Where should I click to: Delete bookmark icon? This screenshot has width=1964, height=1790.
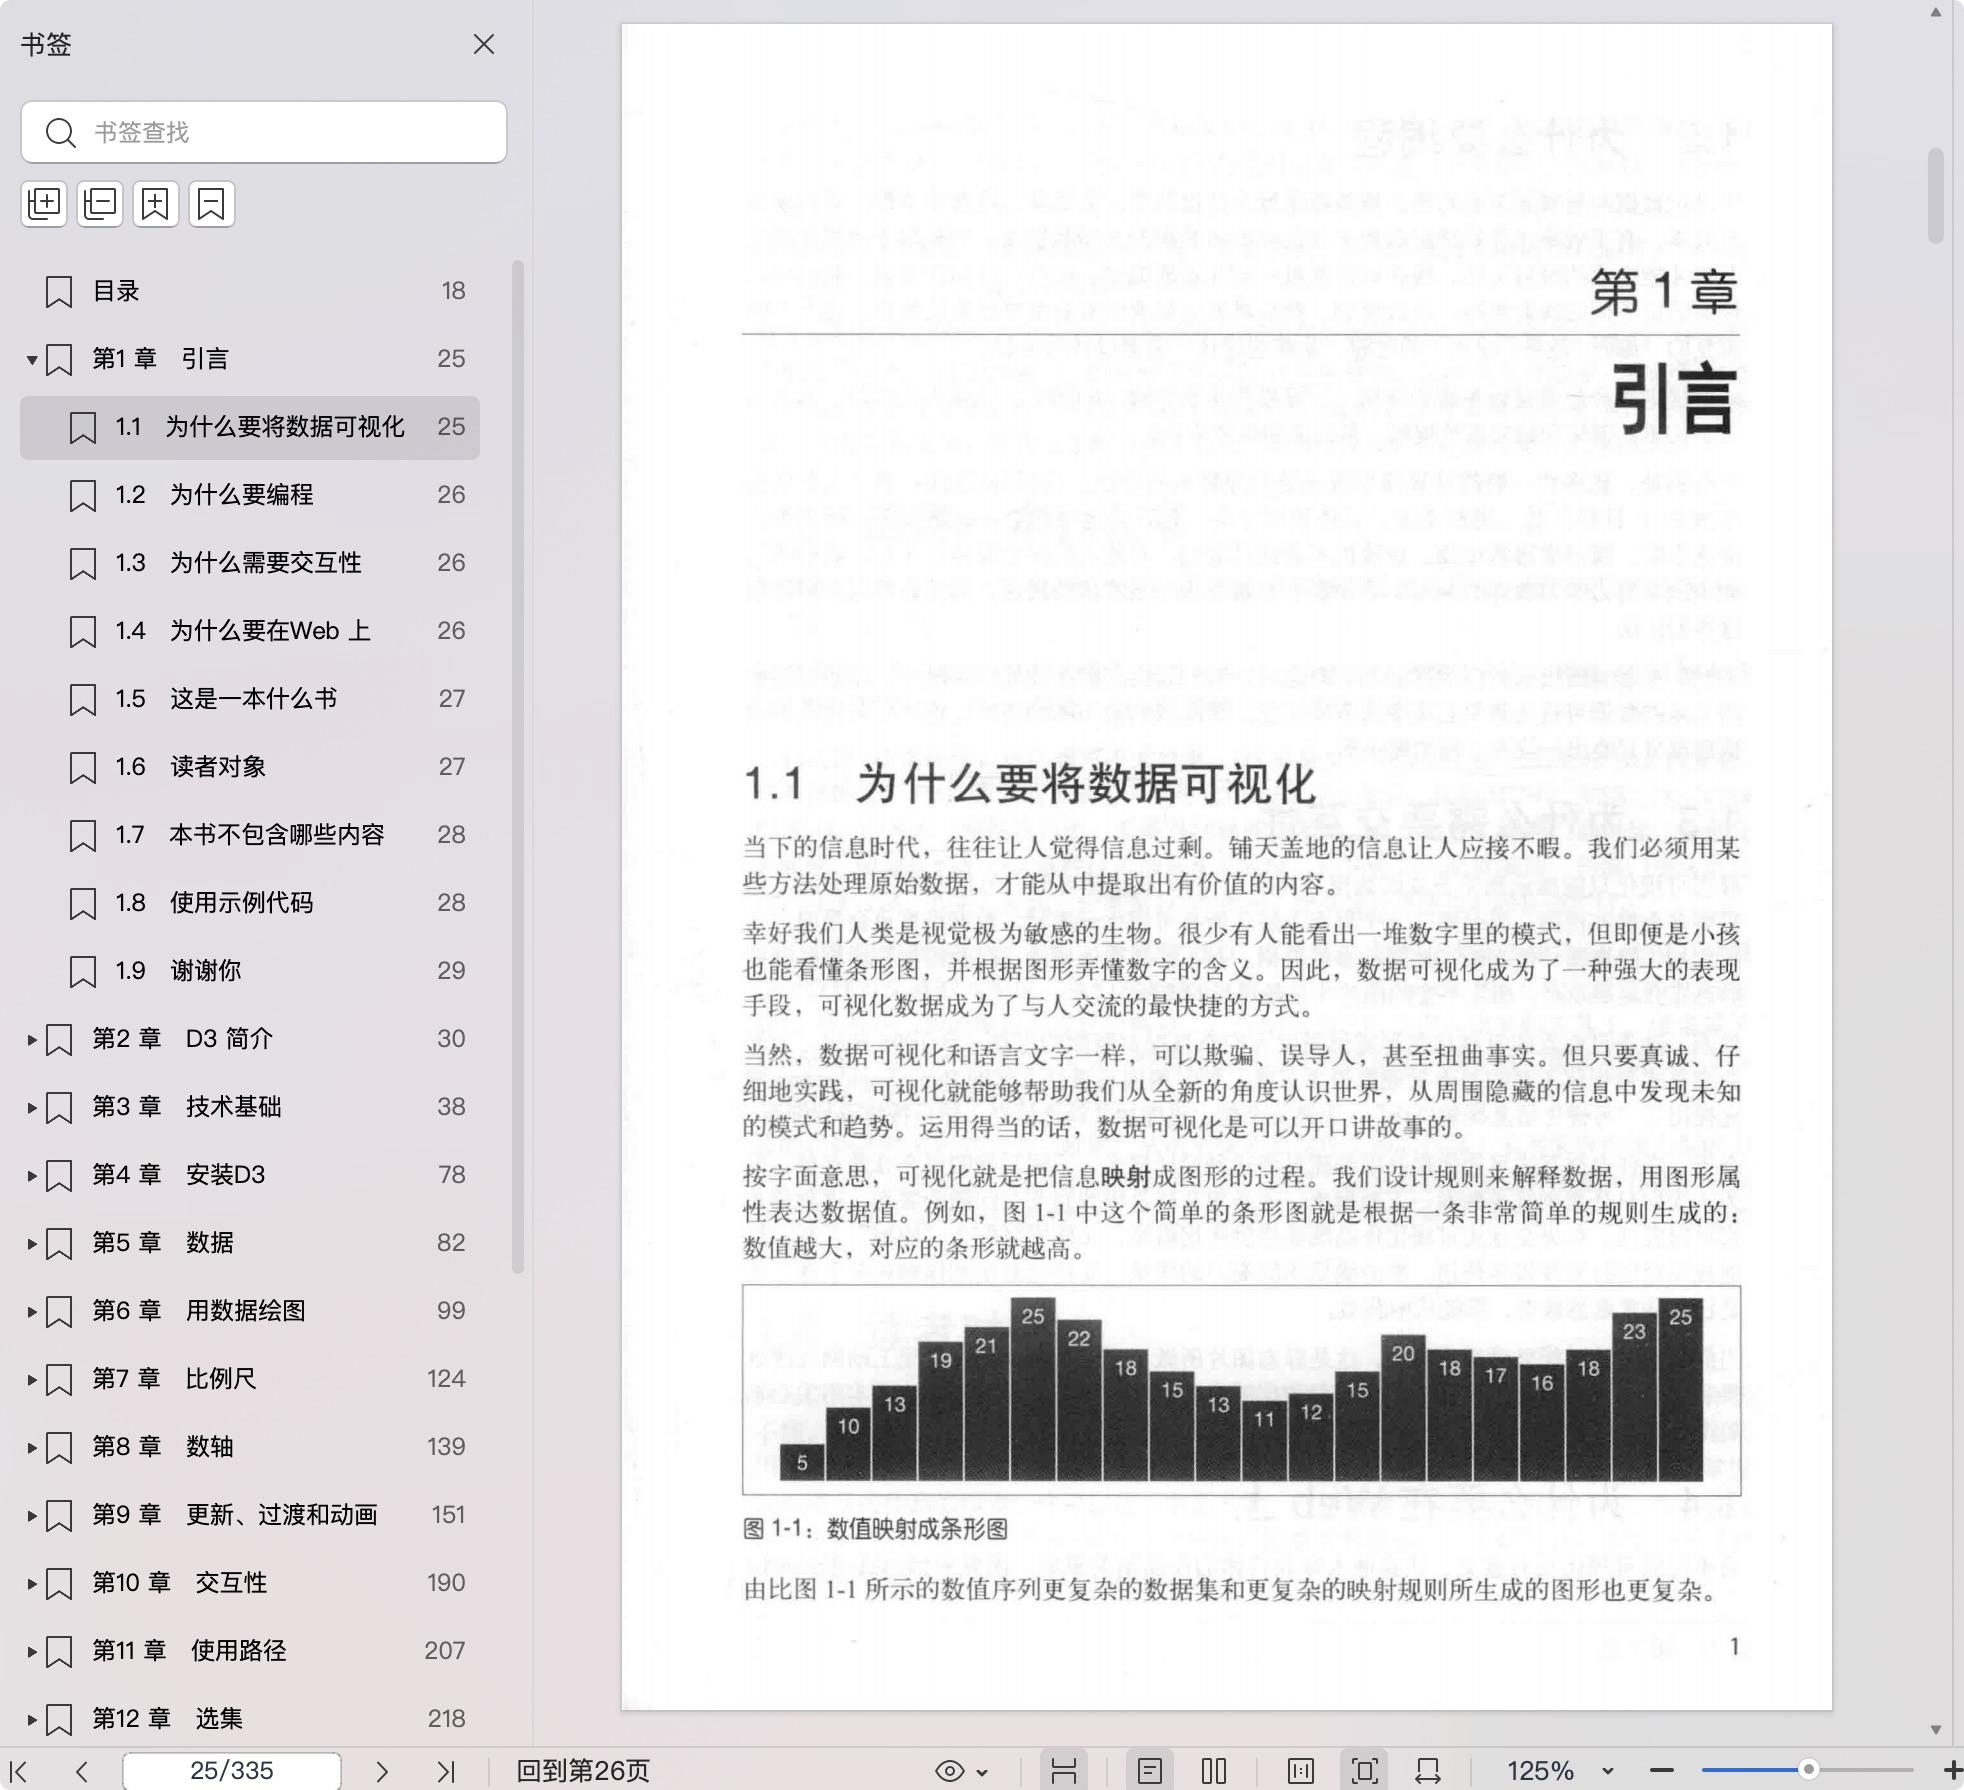[212, 204]
